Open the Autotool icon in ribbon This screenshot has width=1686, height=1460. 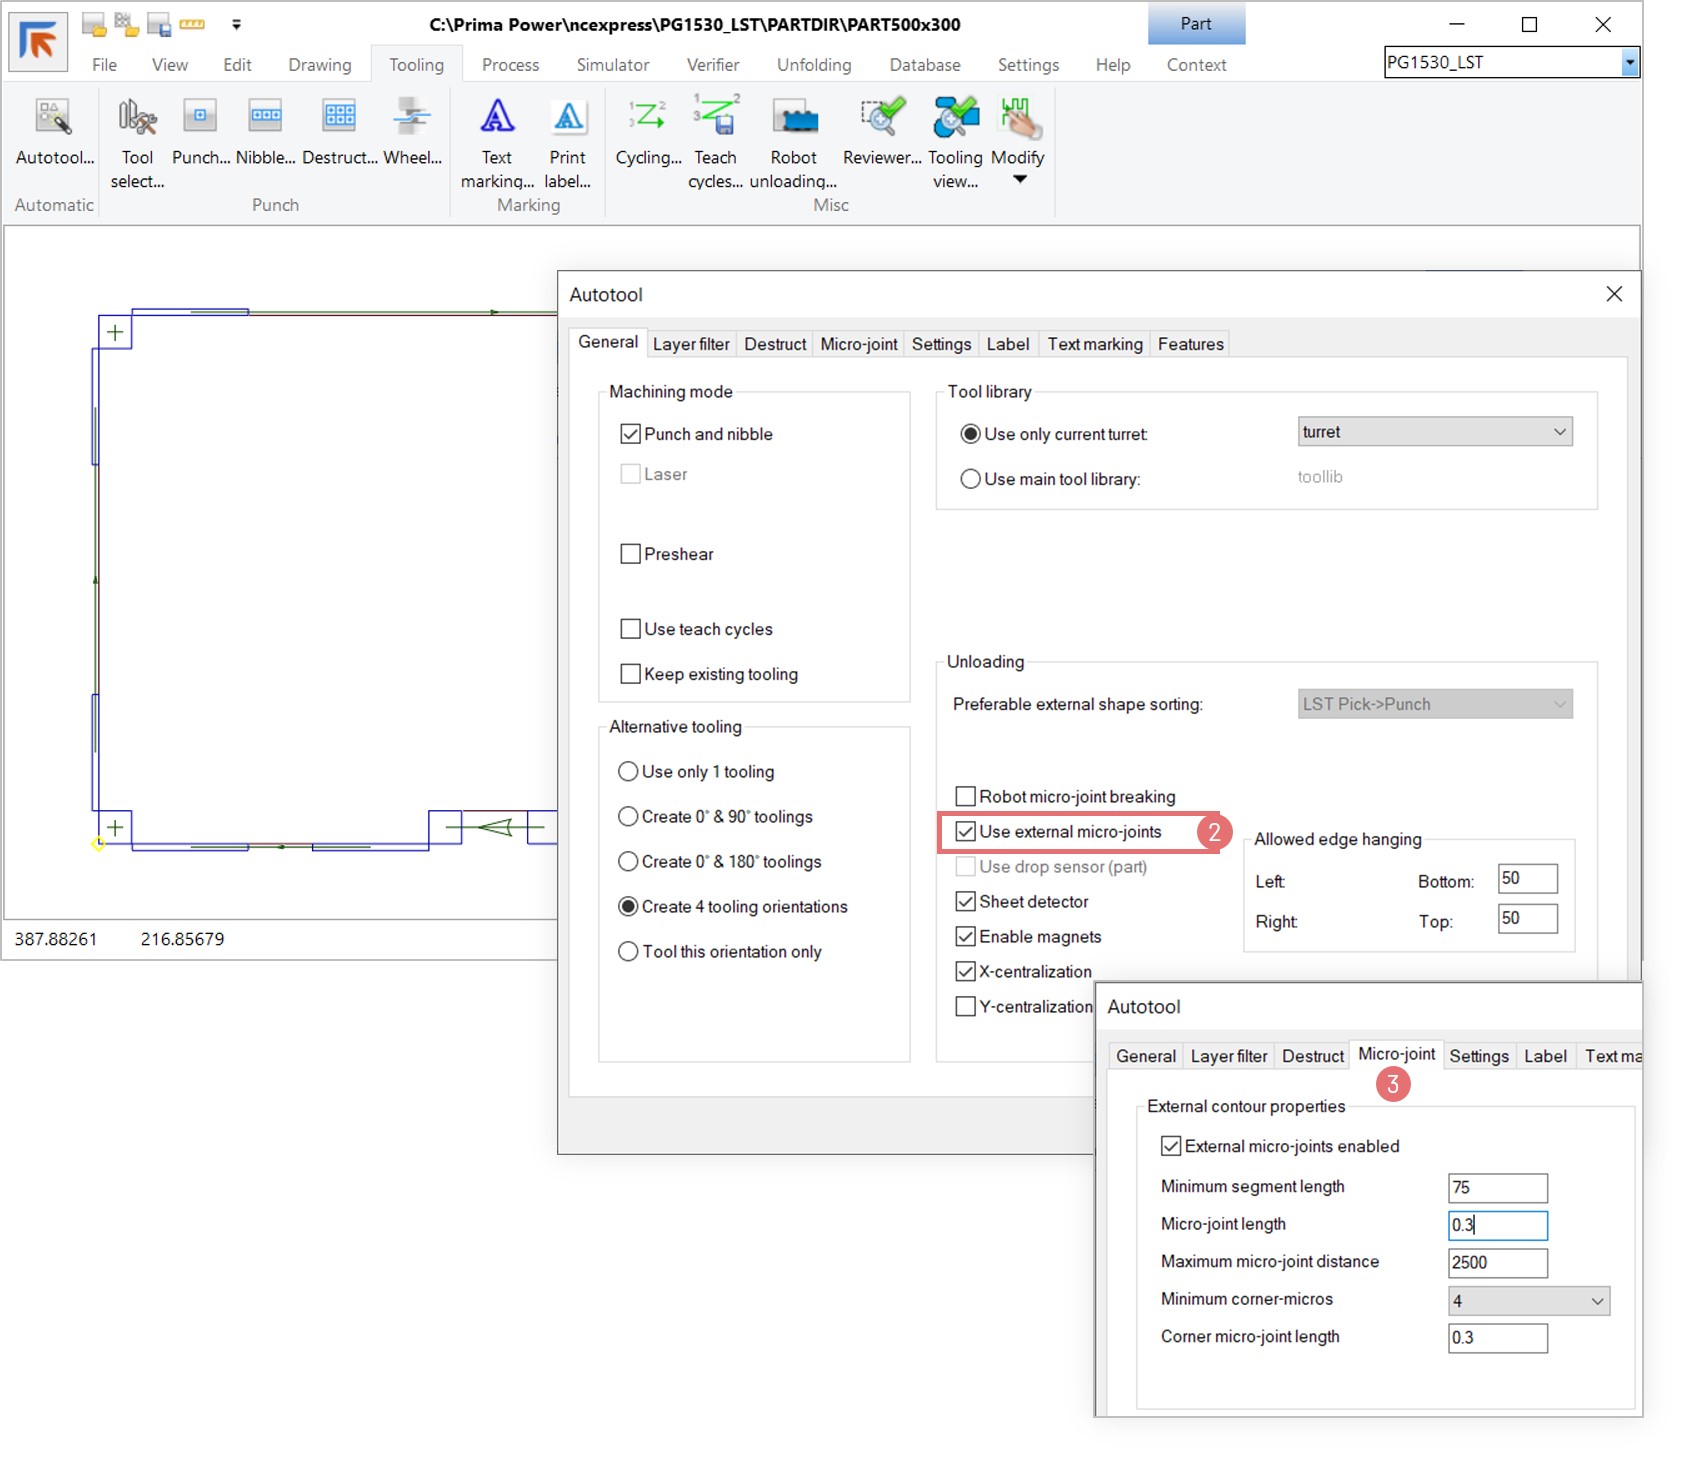54,118
